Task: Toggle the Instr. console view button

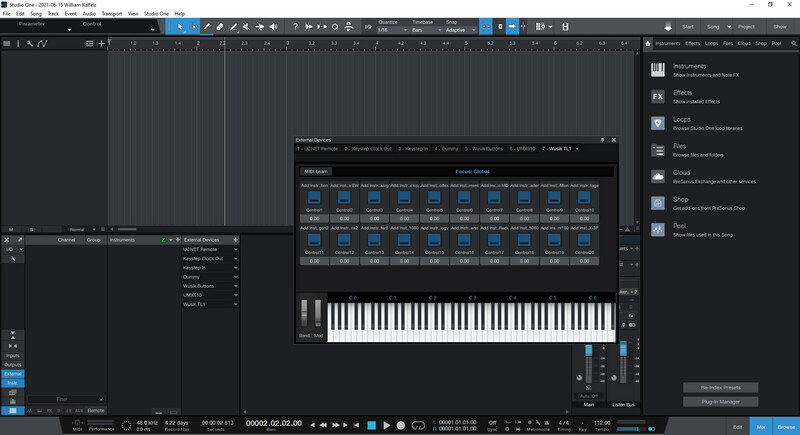Action: point(12,383)
